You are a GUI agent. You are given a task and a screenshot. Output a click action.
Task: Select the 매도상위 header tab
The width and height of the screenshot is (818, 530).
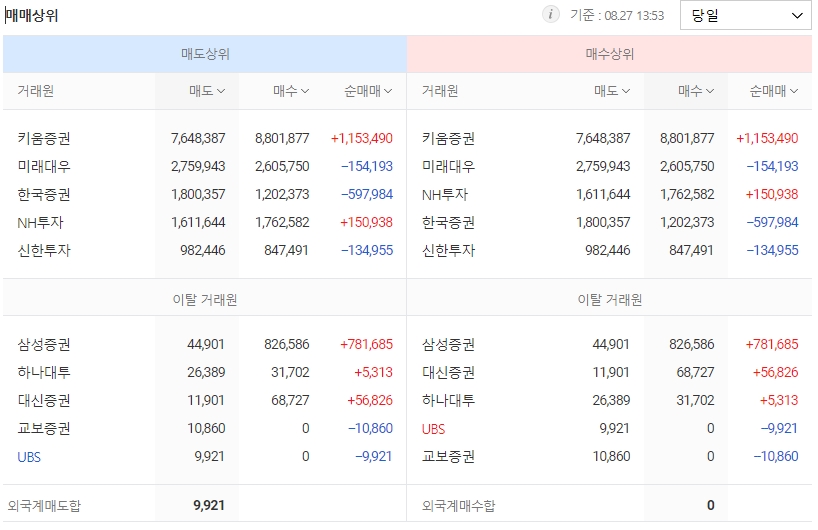tap(205, 54)
